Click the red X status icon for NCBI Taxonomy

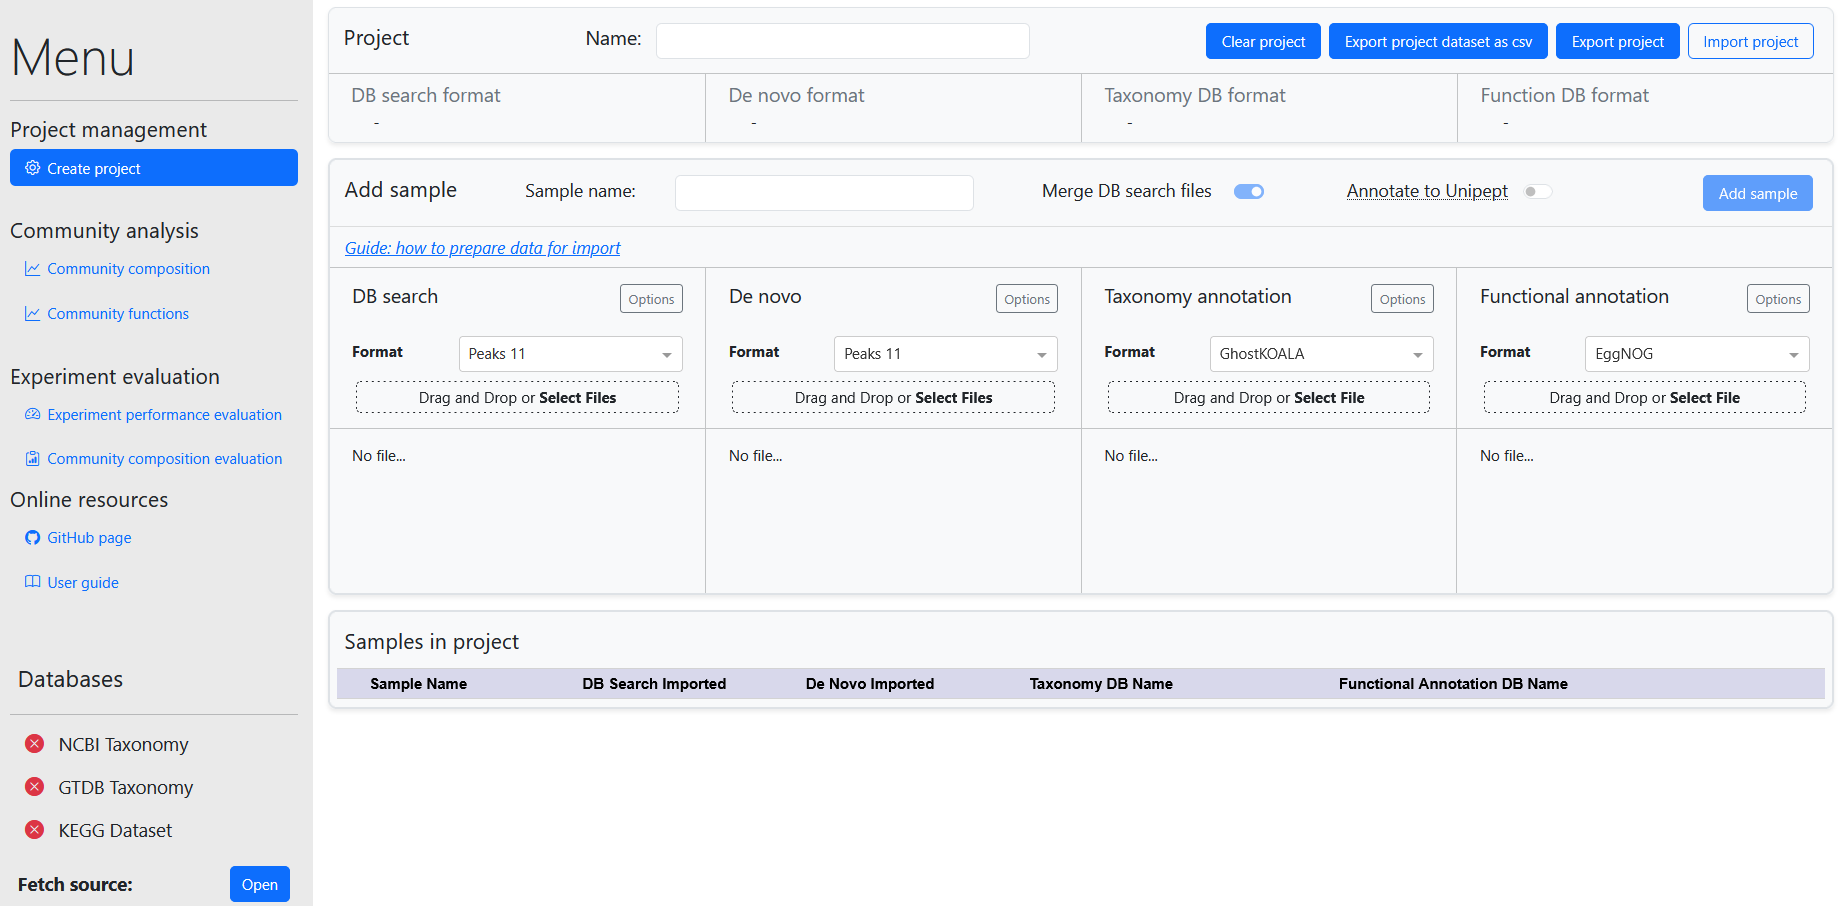[x=35, y=744]
